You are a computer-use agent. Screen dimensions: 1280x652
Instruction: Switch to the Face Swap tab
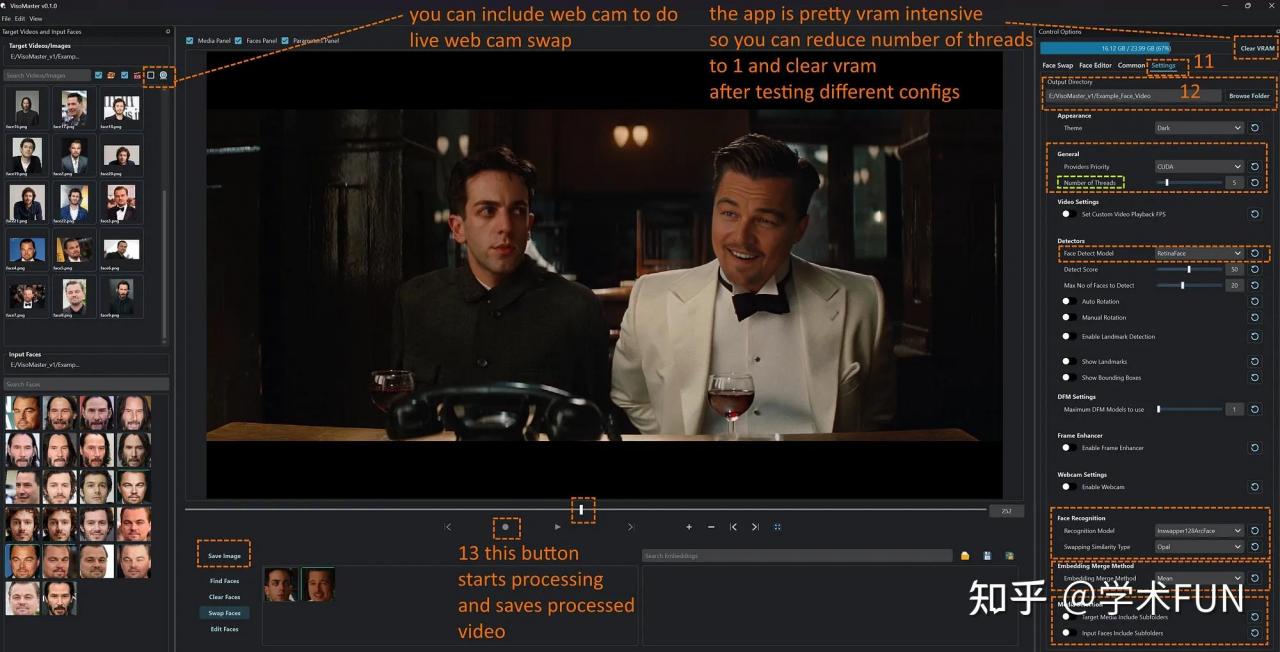pyautogui.click(x=1057, y=65)
